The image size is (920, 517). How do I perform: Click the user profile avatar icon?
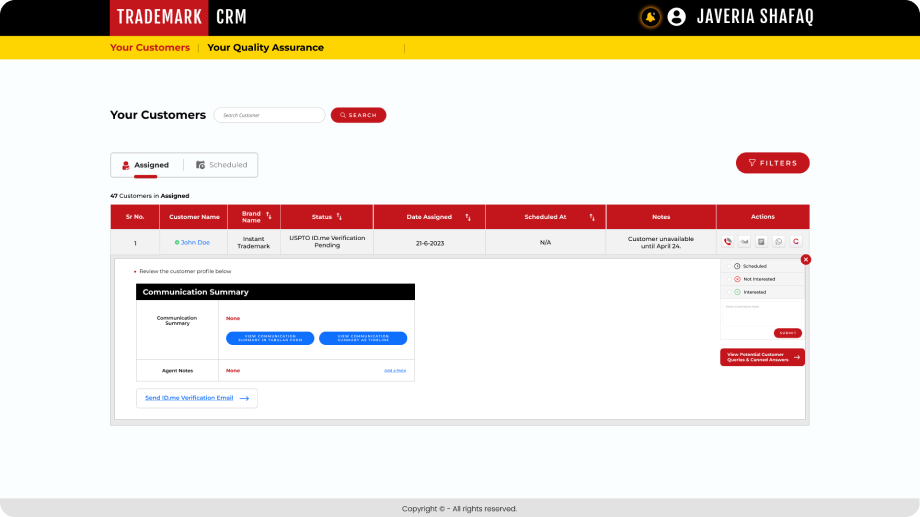[677, 17]
